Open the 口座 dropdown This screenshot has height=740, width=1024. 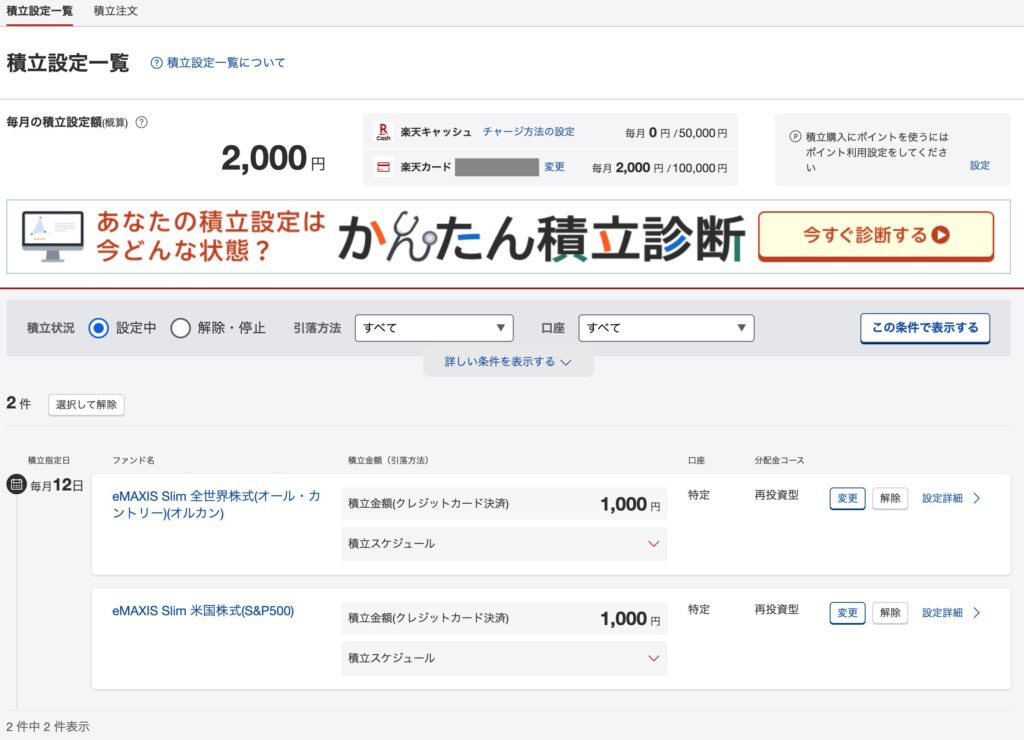click(x=666, y=328)
